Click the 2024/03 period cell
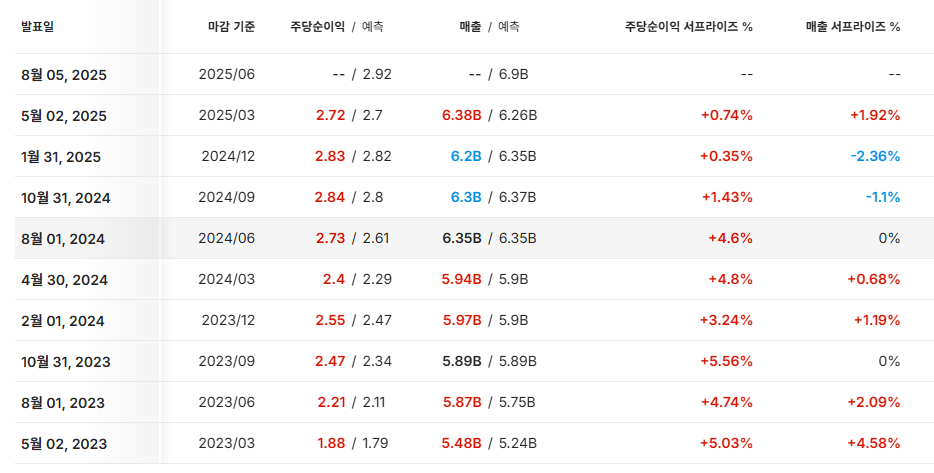Viewport: 934px width, 473px height. (226, 279)
